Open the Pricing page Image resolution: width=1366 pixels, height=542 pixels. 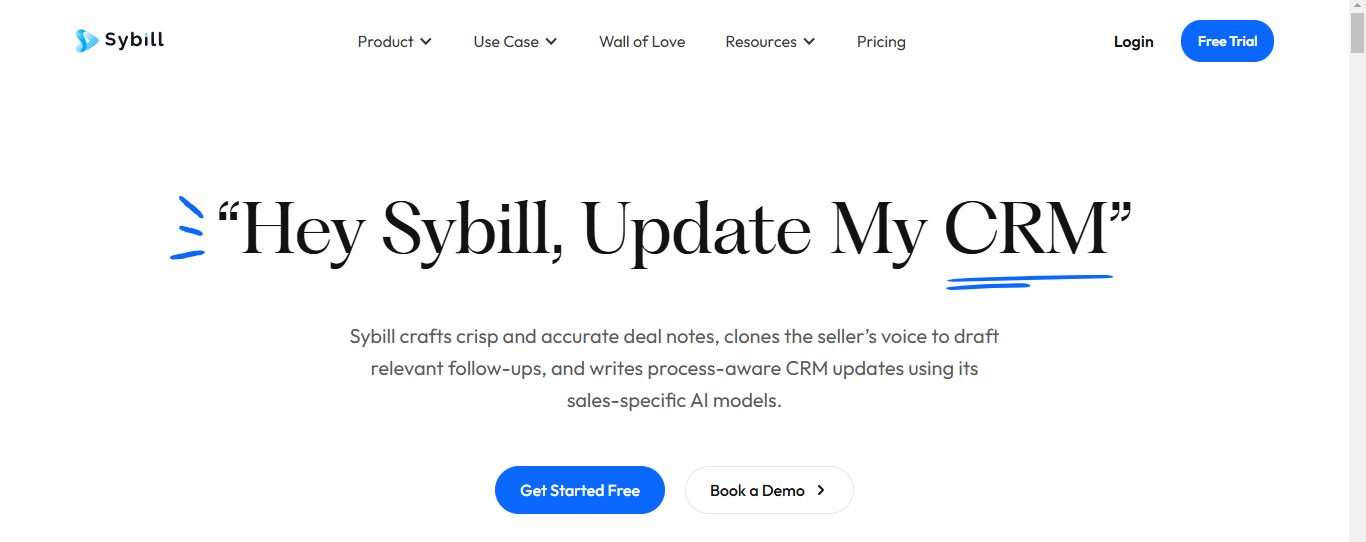(881, 42)
